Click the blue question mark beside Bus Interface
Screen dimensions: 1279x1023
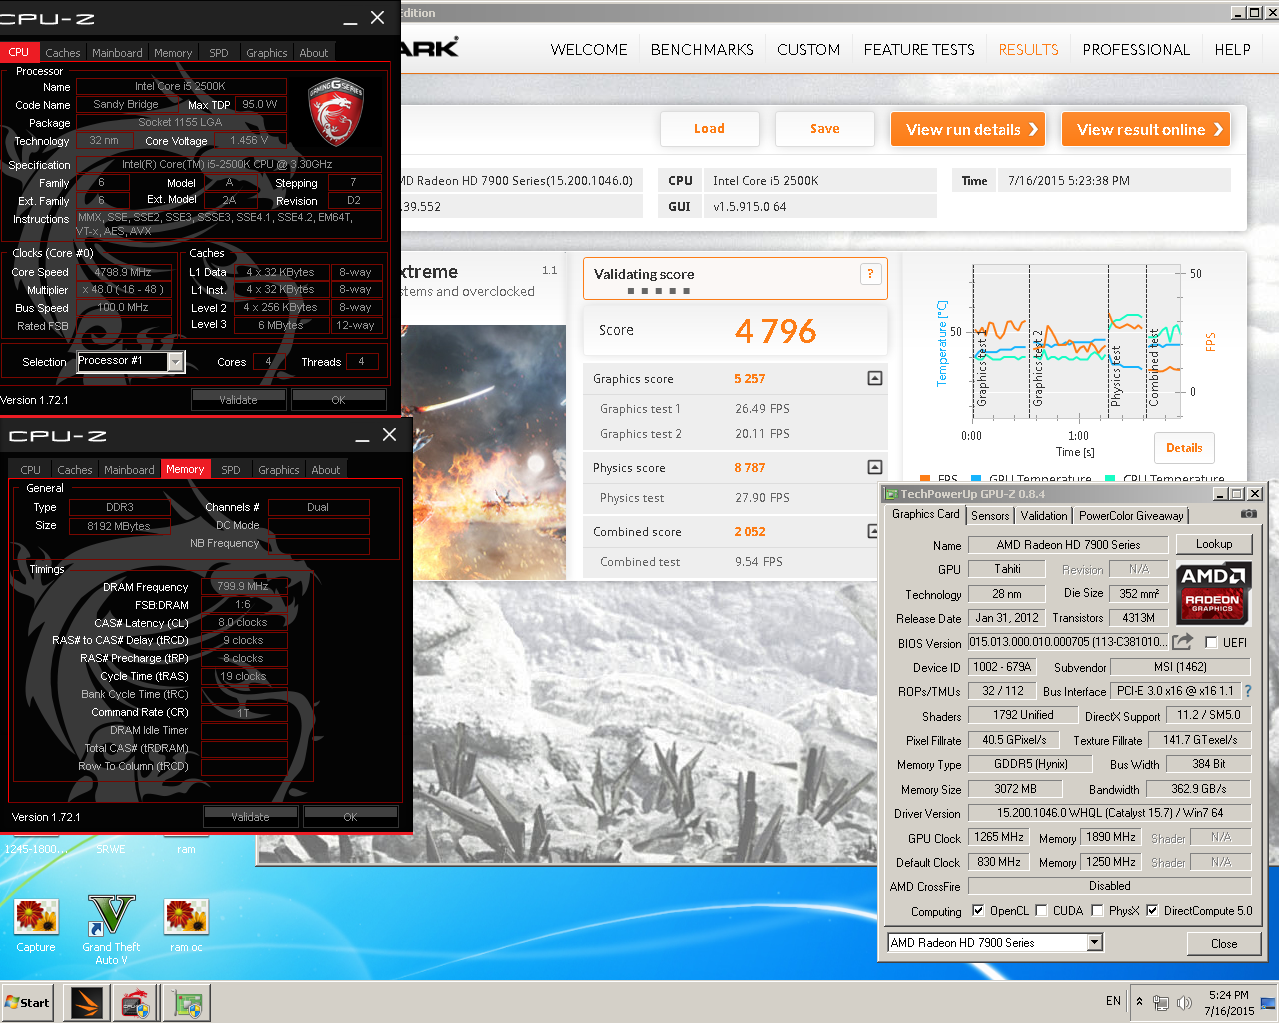point(1247,691)
